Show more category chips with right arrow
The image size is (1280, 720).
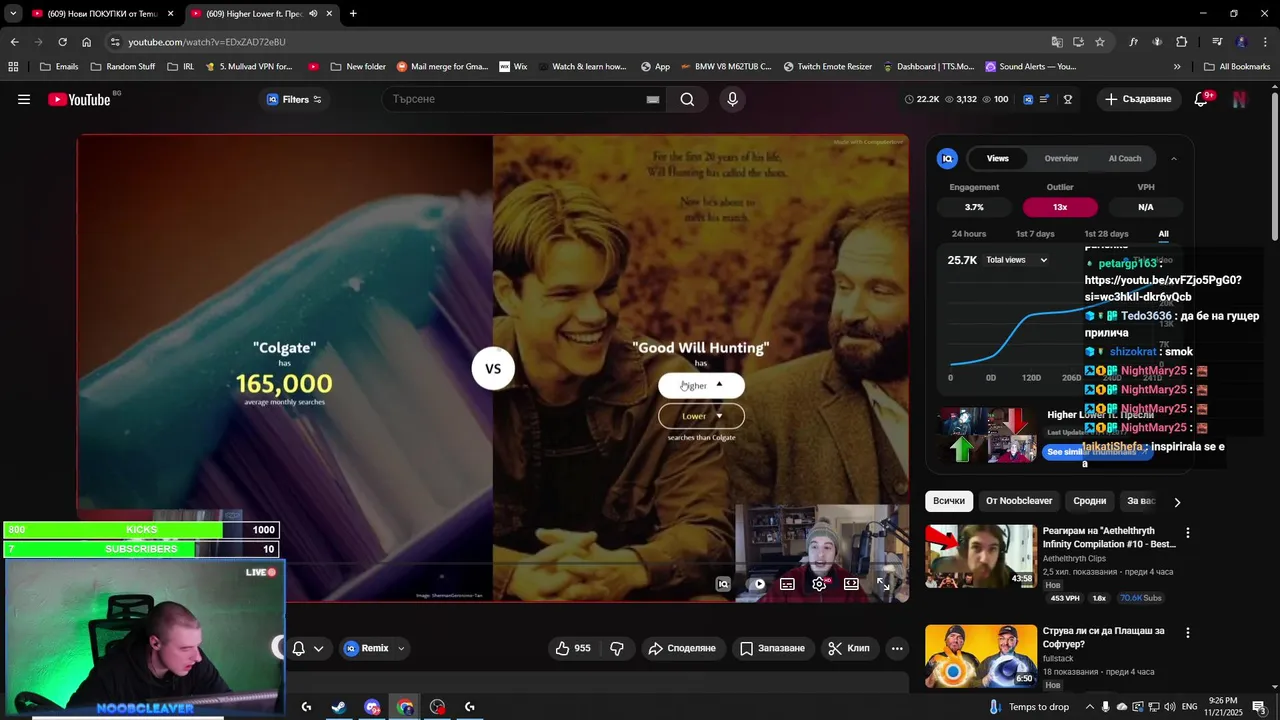(x=1177, y=502)
